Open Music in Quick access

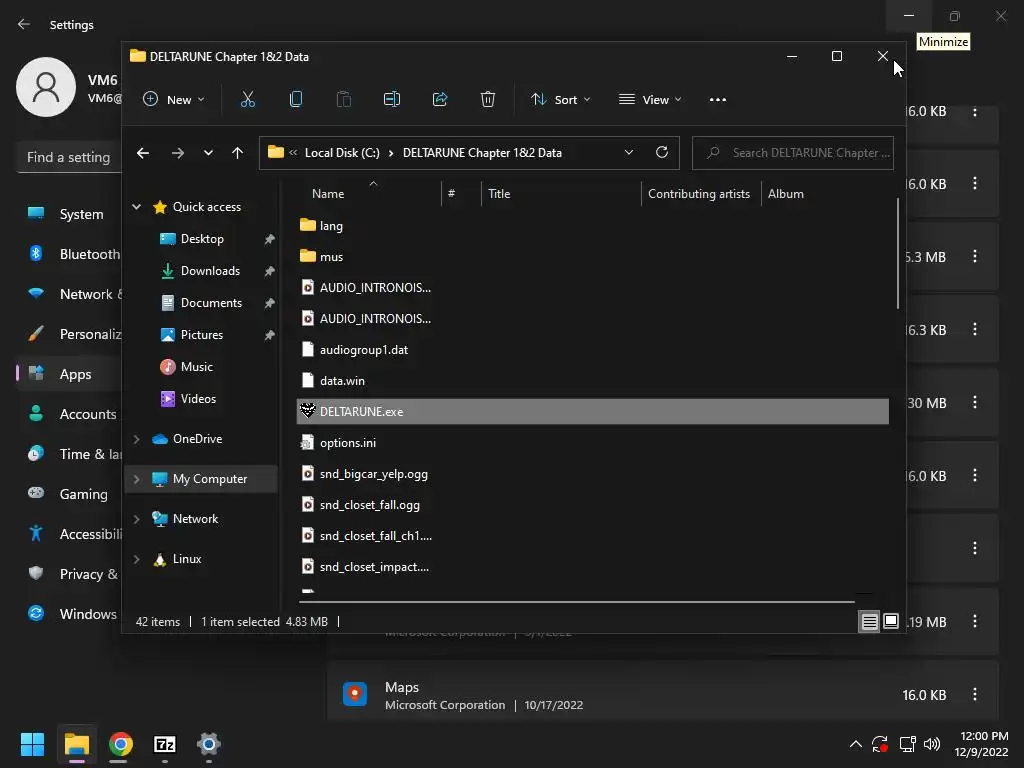[x=197, y=367]
